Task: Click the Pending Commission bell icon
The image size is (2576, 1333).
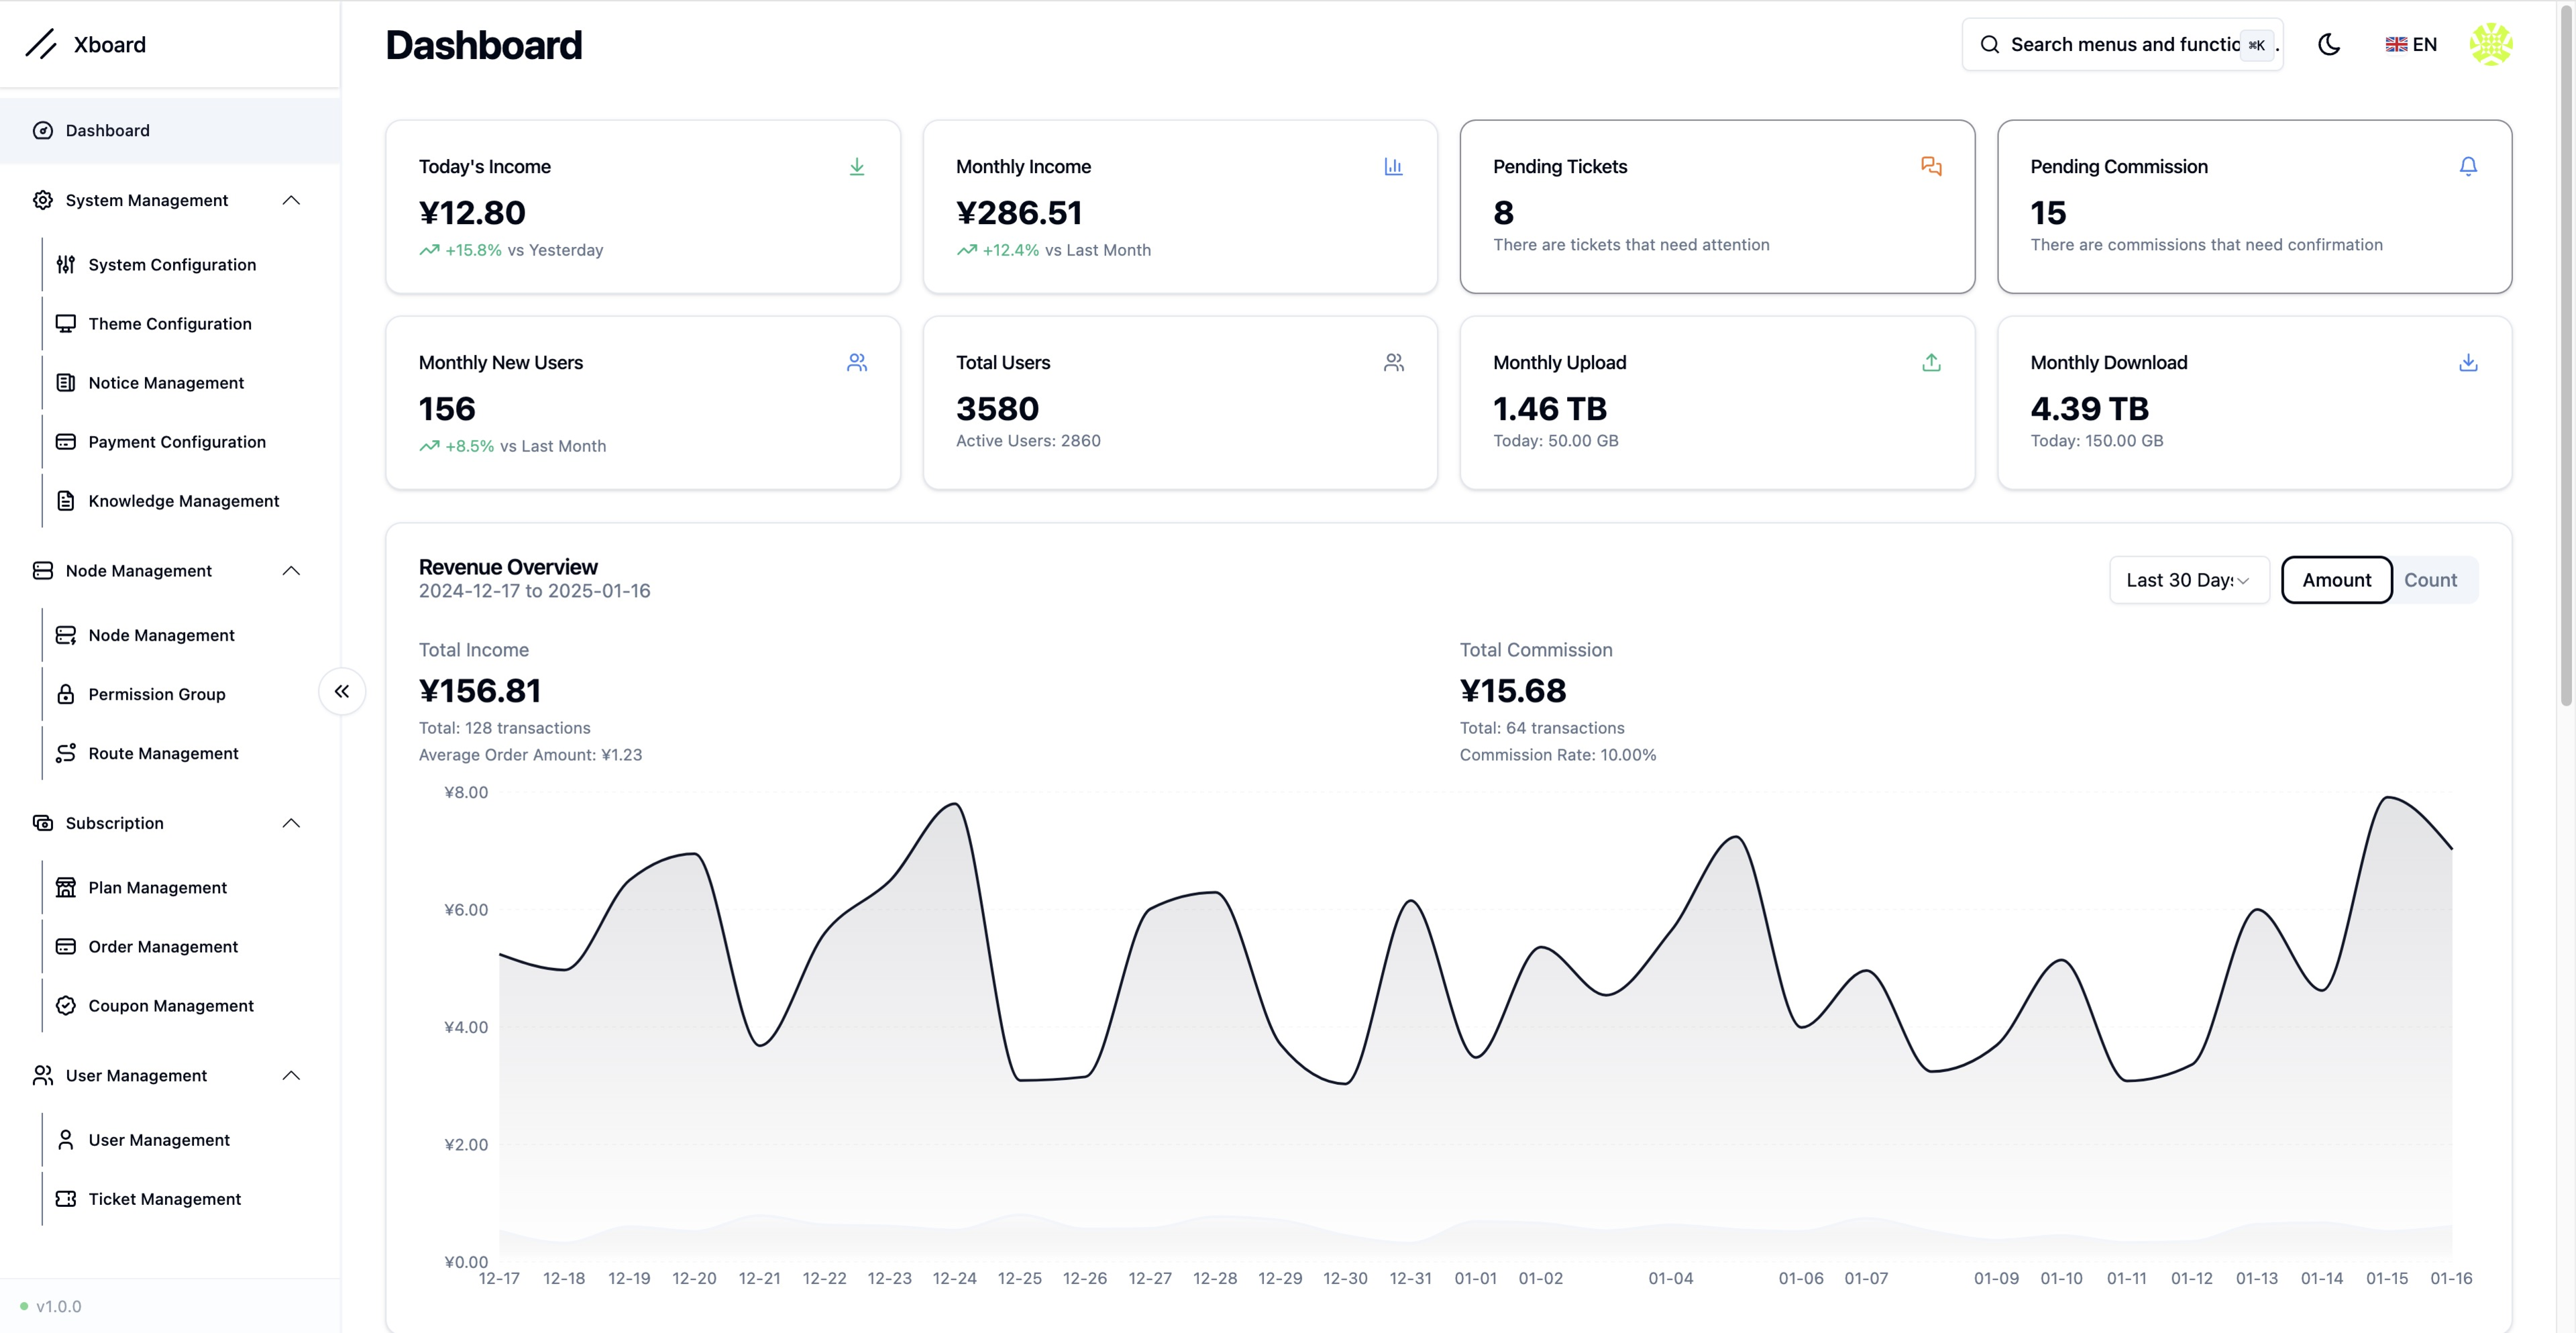Action: tap(2467, 166)
